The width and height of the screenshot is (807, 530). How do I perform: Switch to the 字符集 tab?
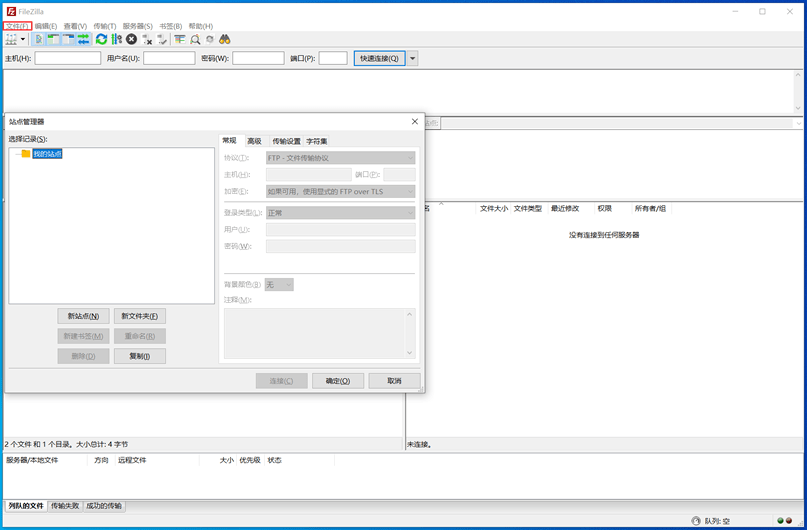click(317, 141)
